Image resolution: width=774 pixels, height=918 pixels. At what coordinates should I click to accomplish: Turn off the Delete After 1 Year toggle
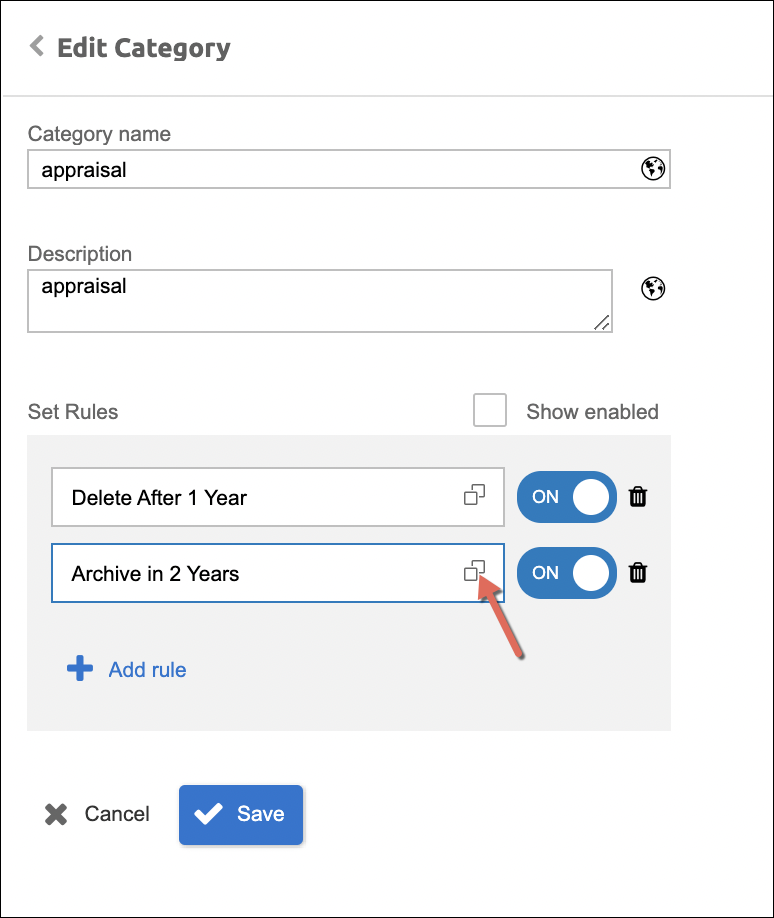tap(566, 497)
